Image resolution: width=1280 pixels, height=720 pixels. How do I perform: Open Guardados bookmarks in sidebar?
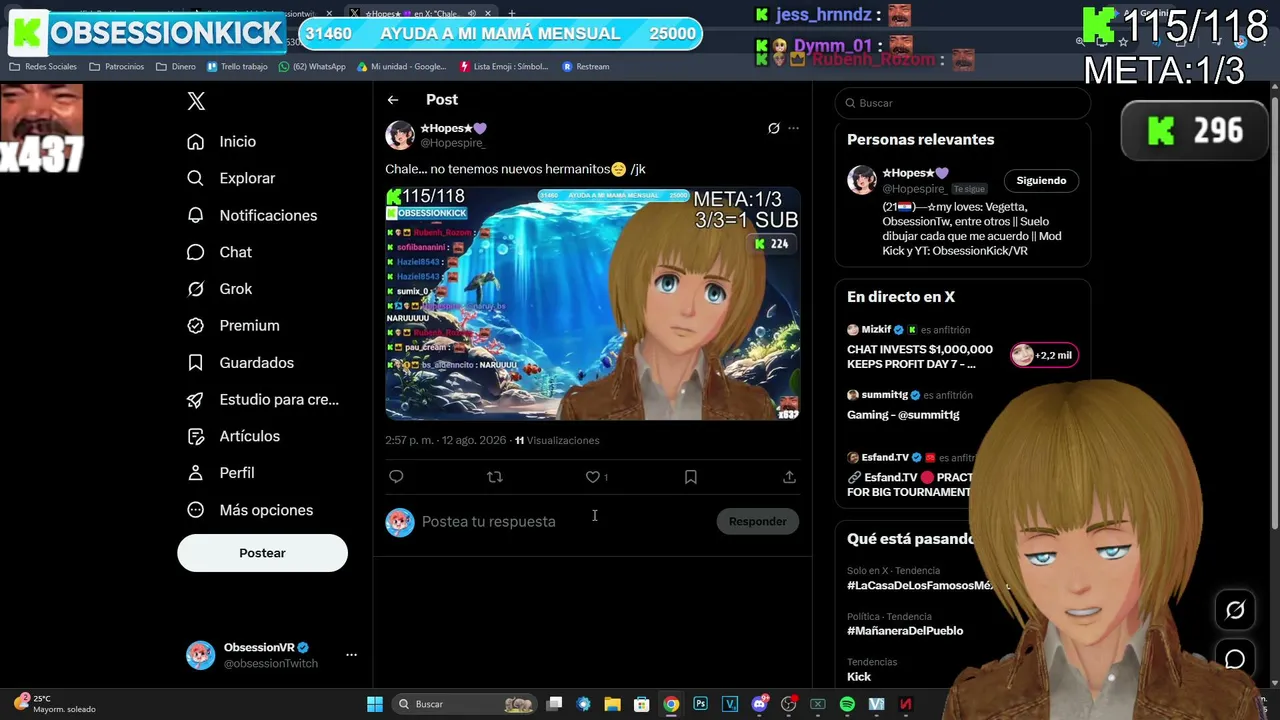[241, 363]
